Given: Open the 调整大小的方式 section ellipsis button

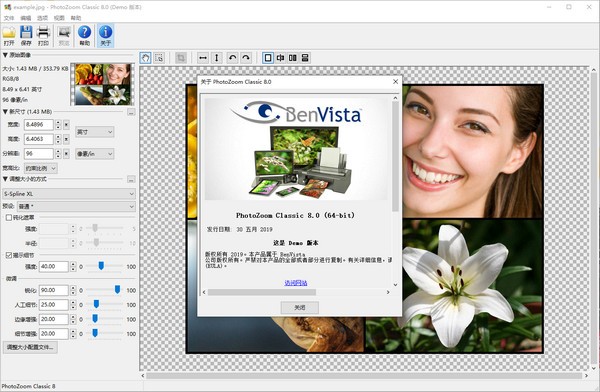Looking at the screenshot, I should 131,179.
